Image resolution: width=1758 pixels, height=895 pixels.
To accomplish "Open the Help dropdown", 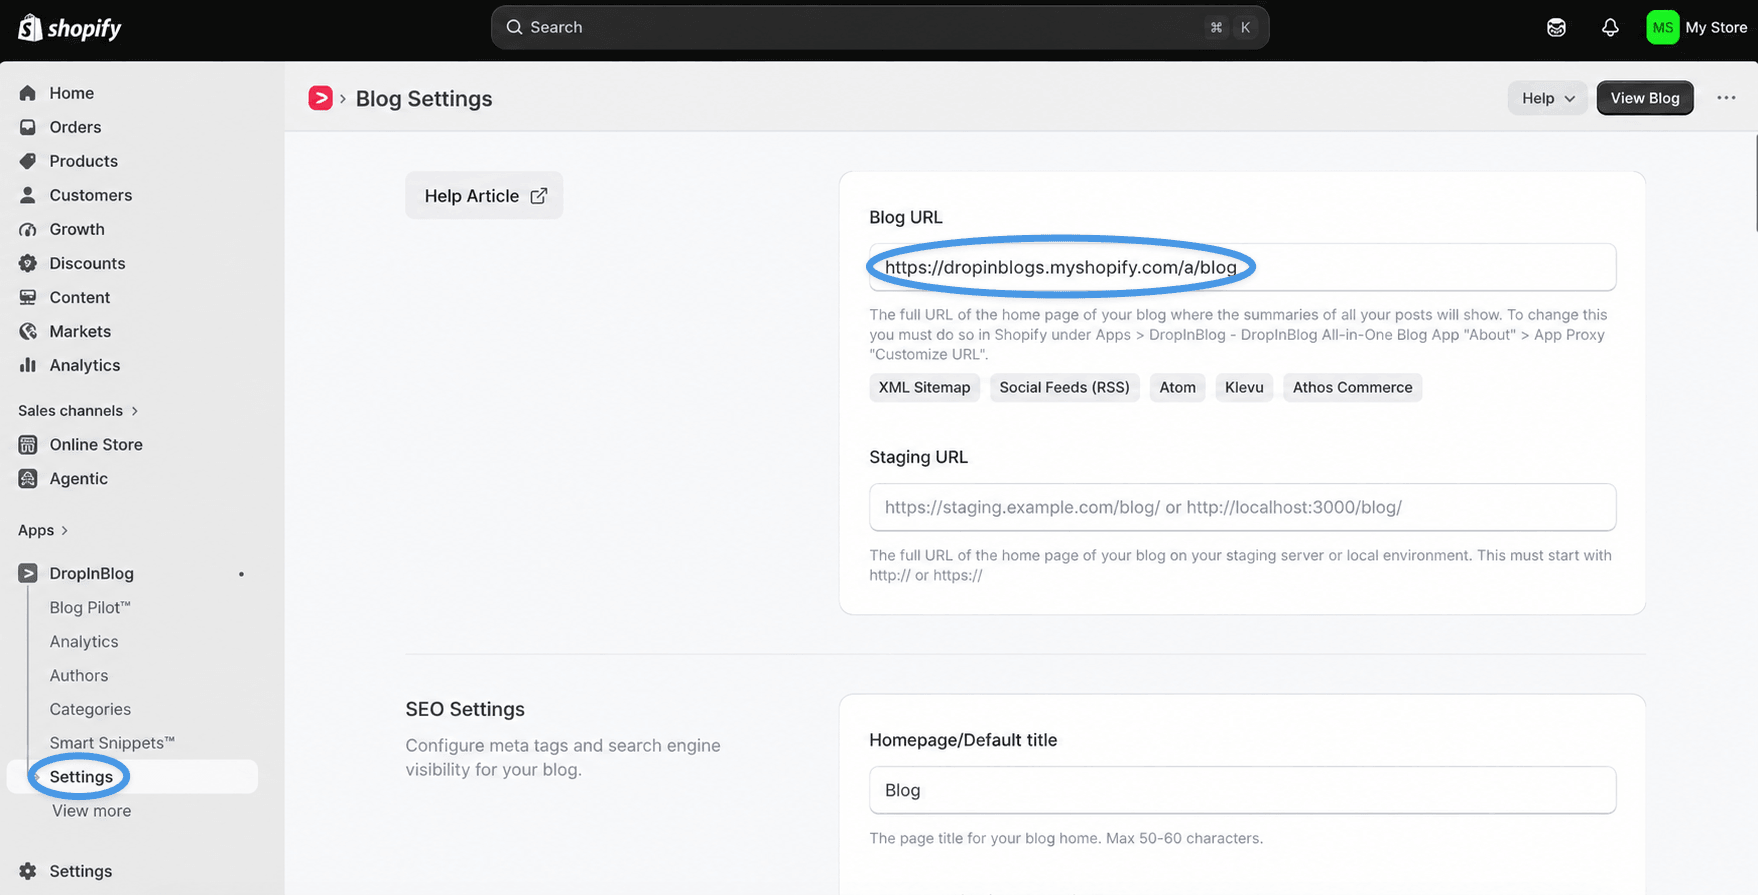I will (x=1547, y=98).
